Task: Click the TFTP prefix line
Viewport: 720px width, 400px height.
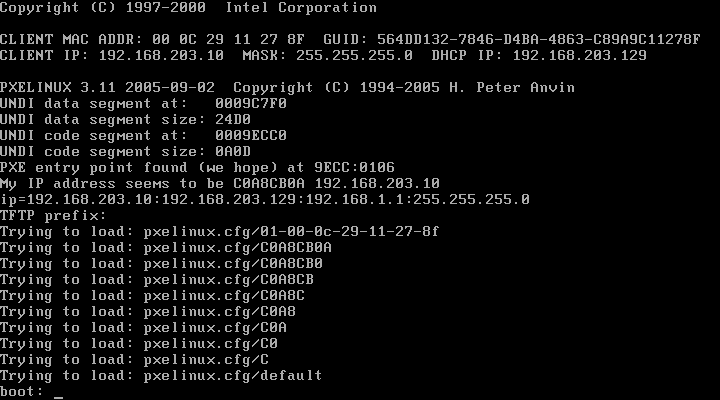Action: (x=53, y=215)
